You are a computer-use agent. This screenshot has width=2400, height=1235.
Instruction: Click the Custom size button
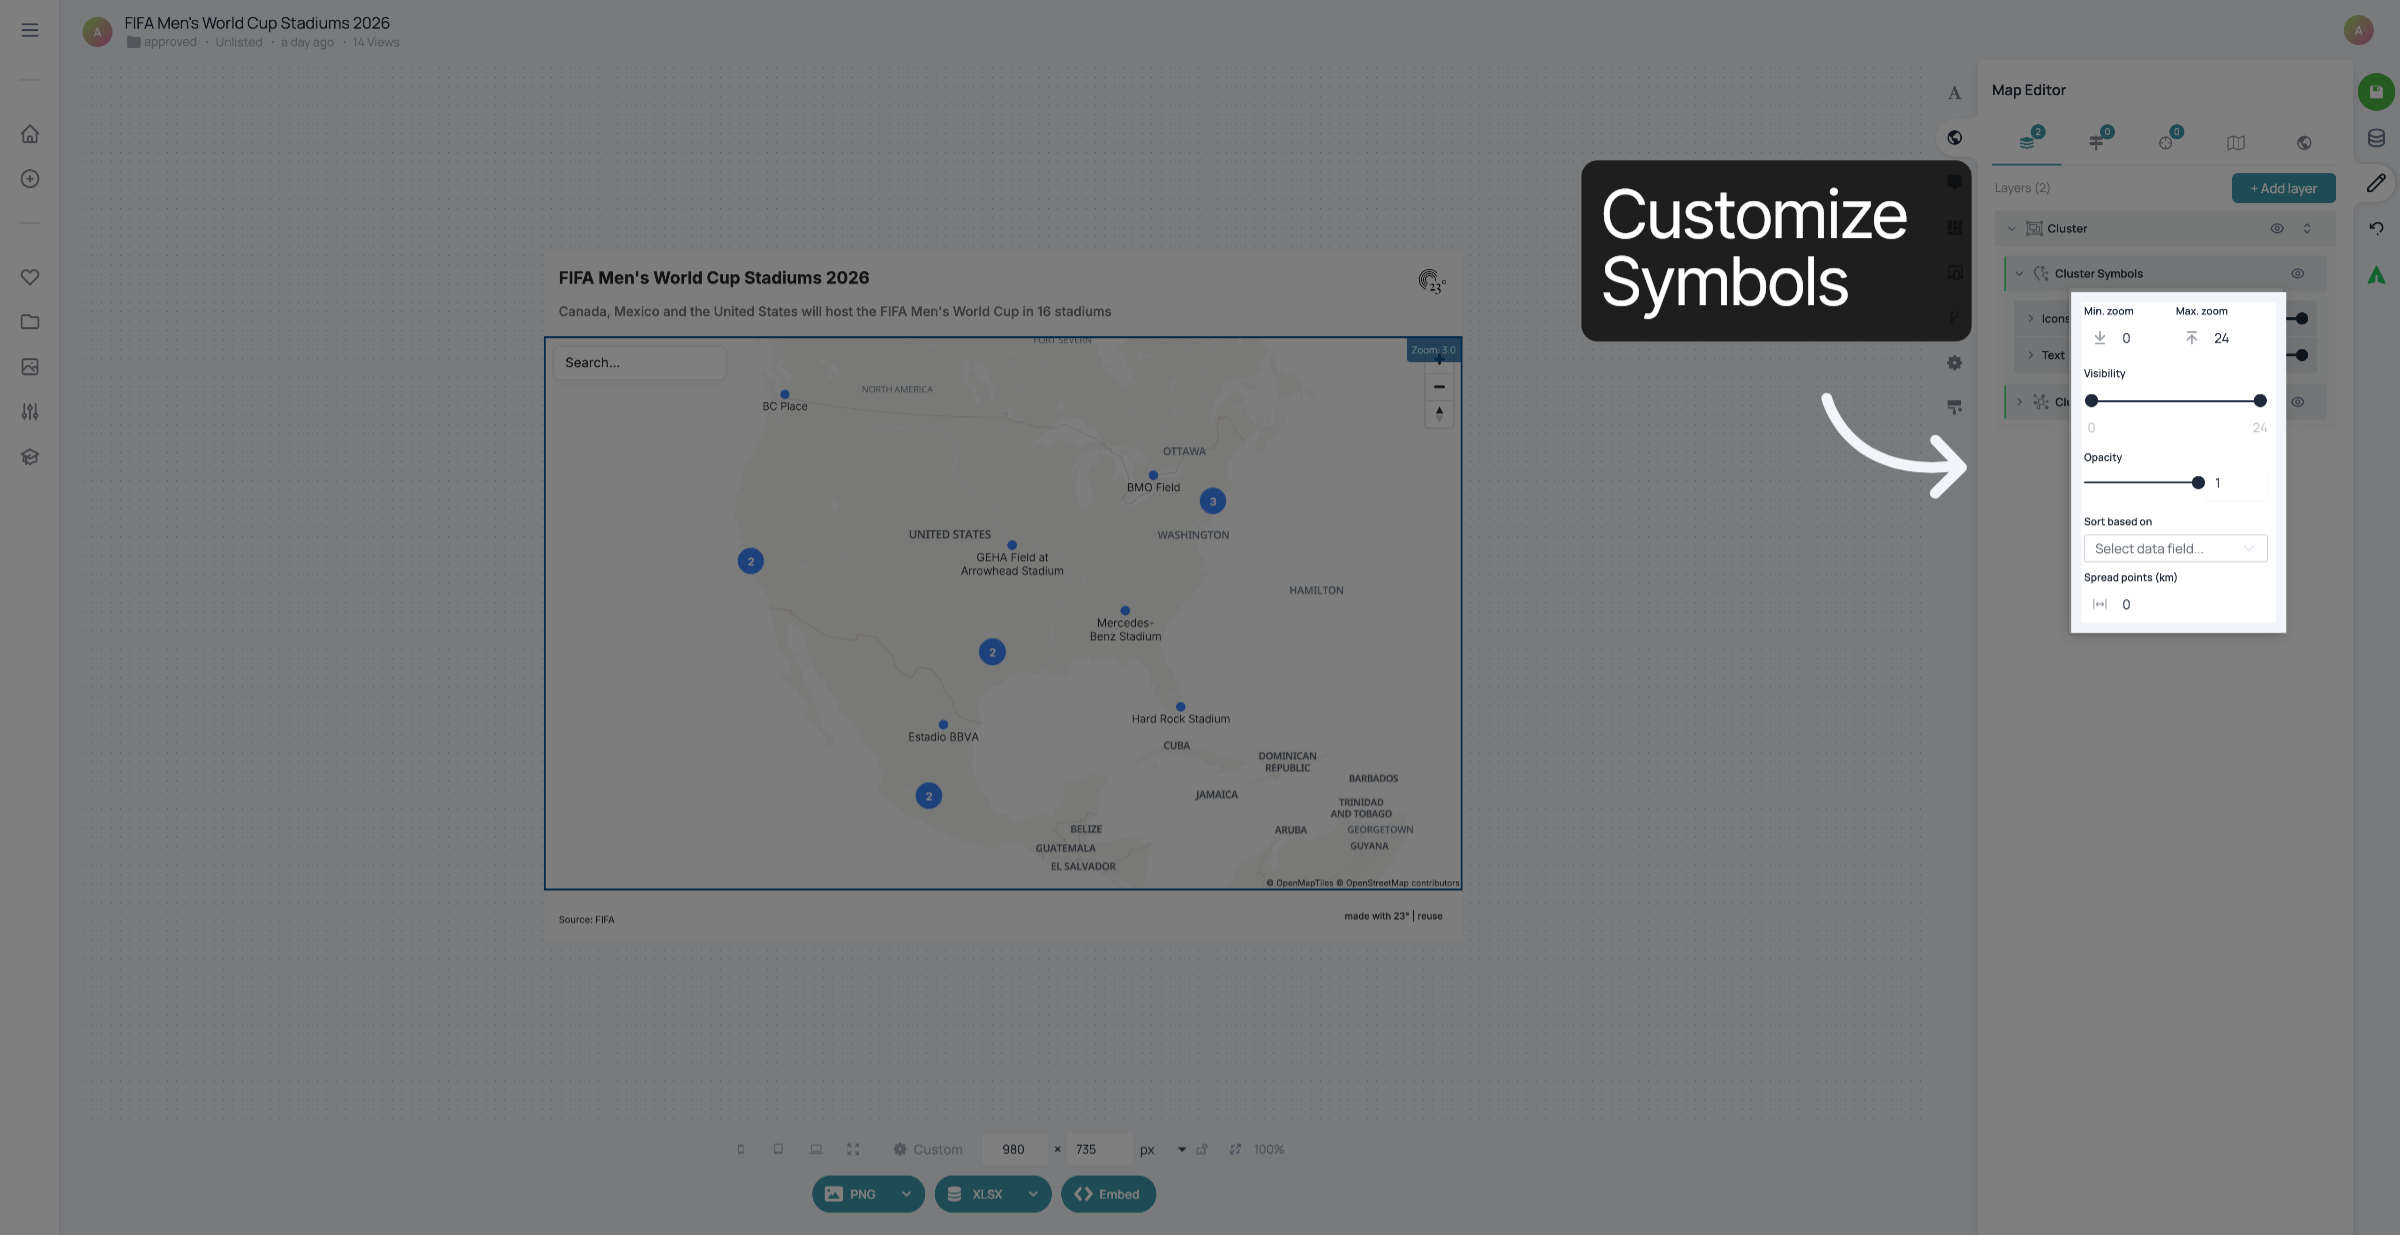tap(928, 1150)
